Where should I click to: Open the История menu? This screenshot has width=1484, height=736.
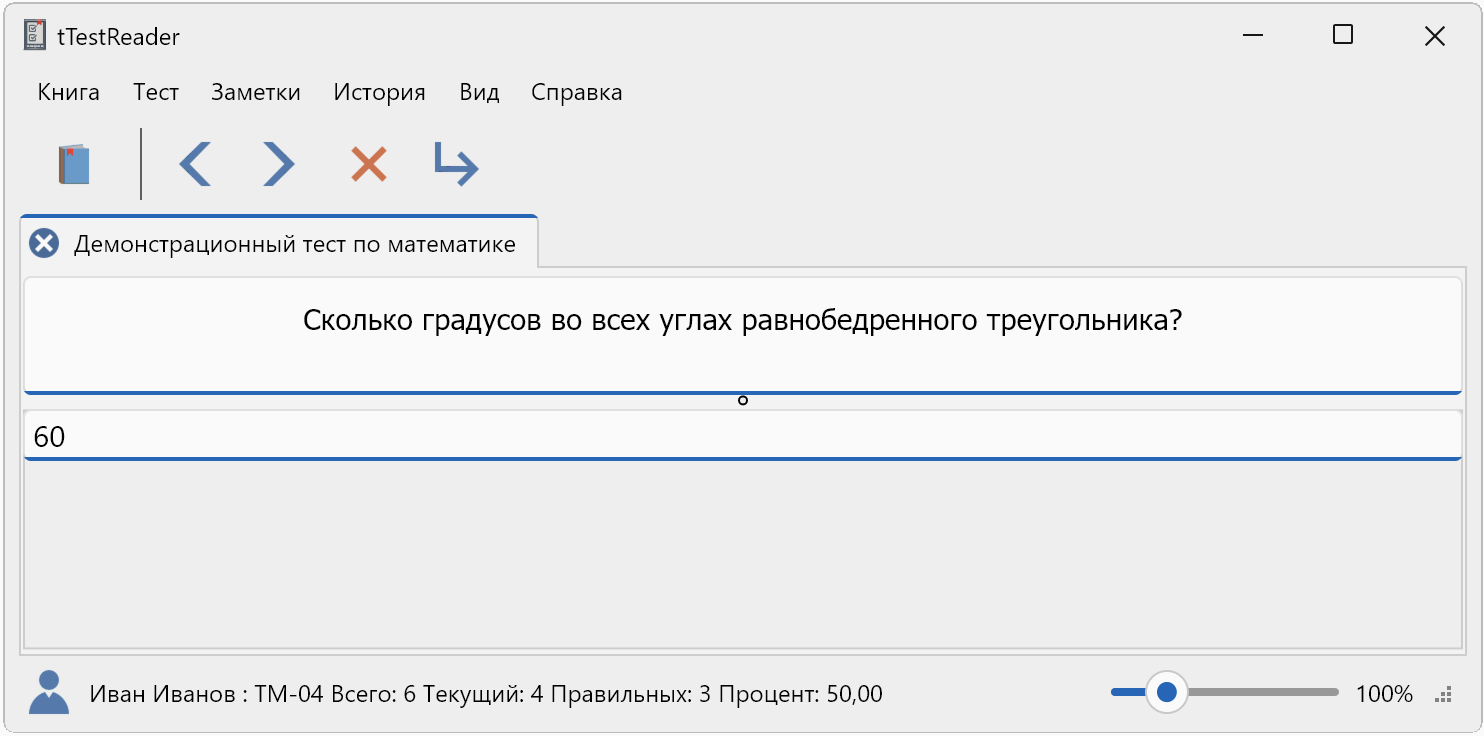pos(380,93)
